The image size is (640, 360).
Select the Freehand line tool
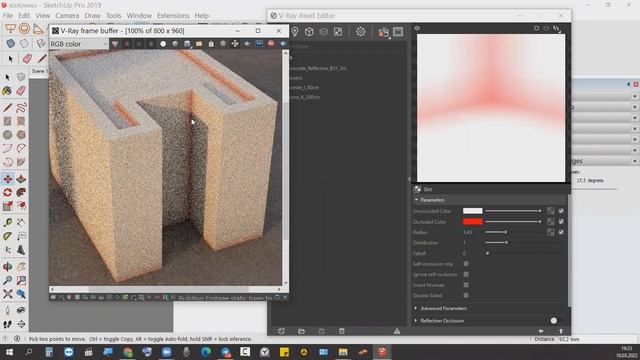(x=21, y=108)
